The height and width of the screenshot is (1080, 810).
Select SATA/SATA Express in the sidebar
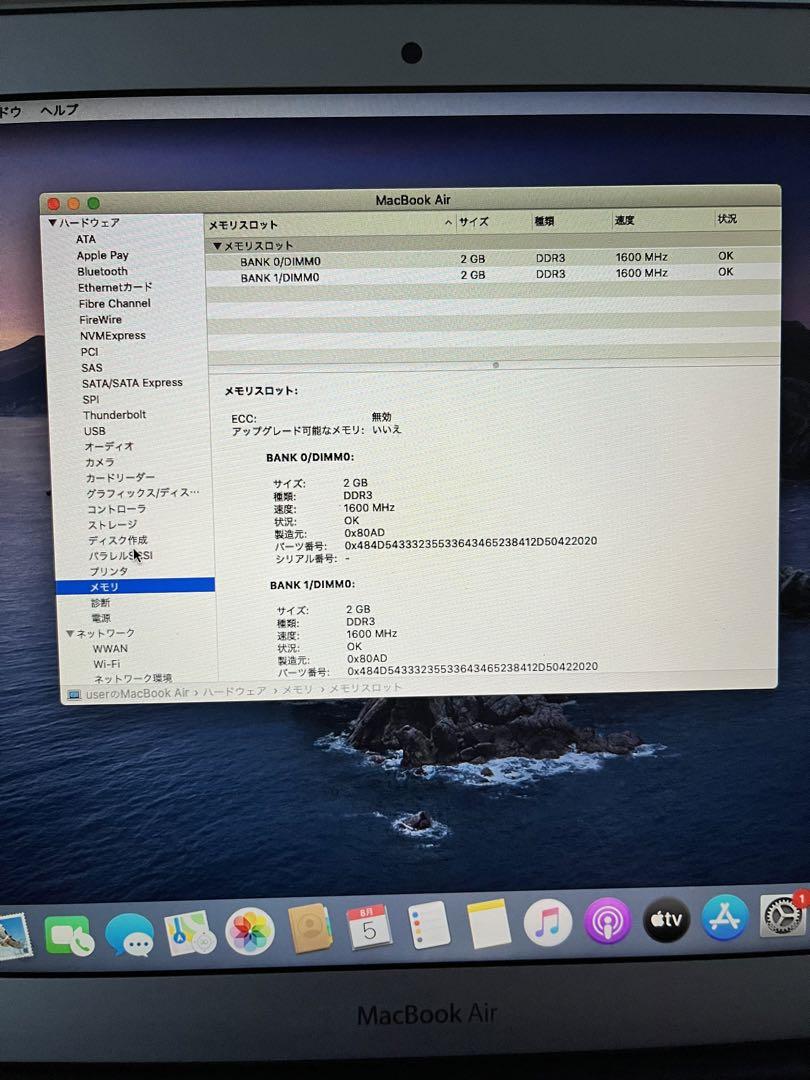coord(132,383)
